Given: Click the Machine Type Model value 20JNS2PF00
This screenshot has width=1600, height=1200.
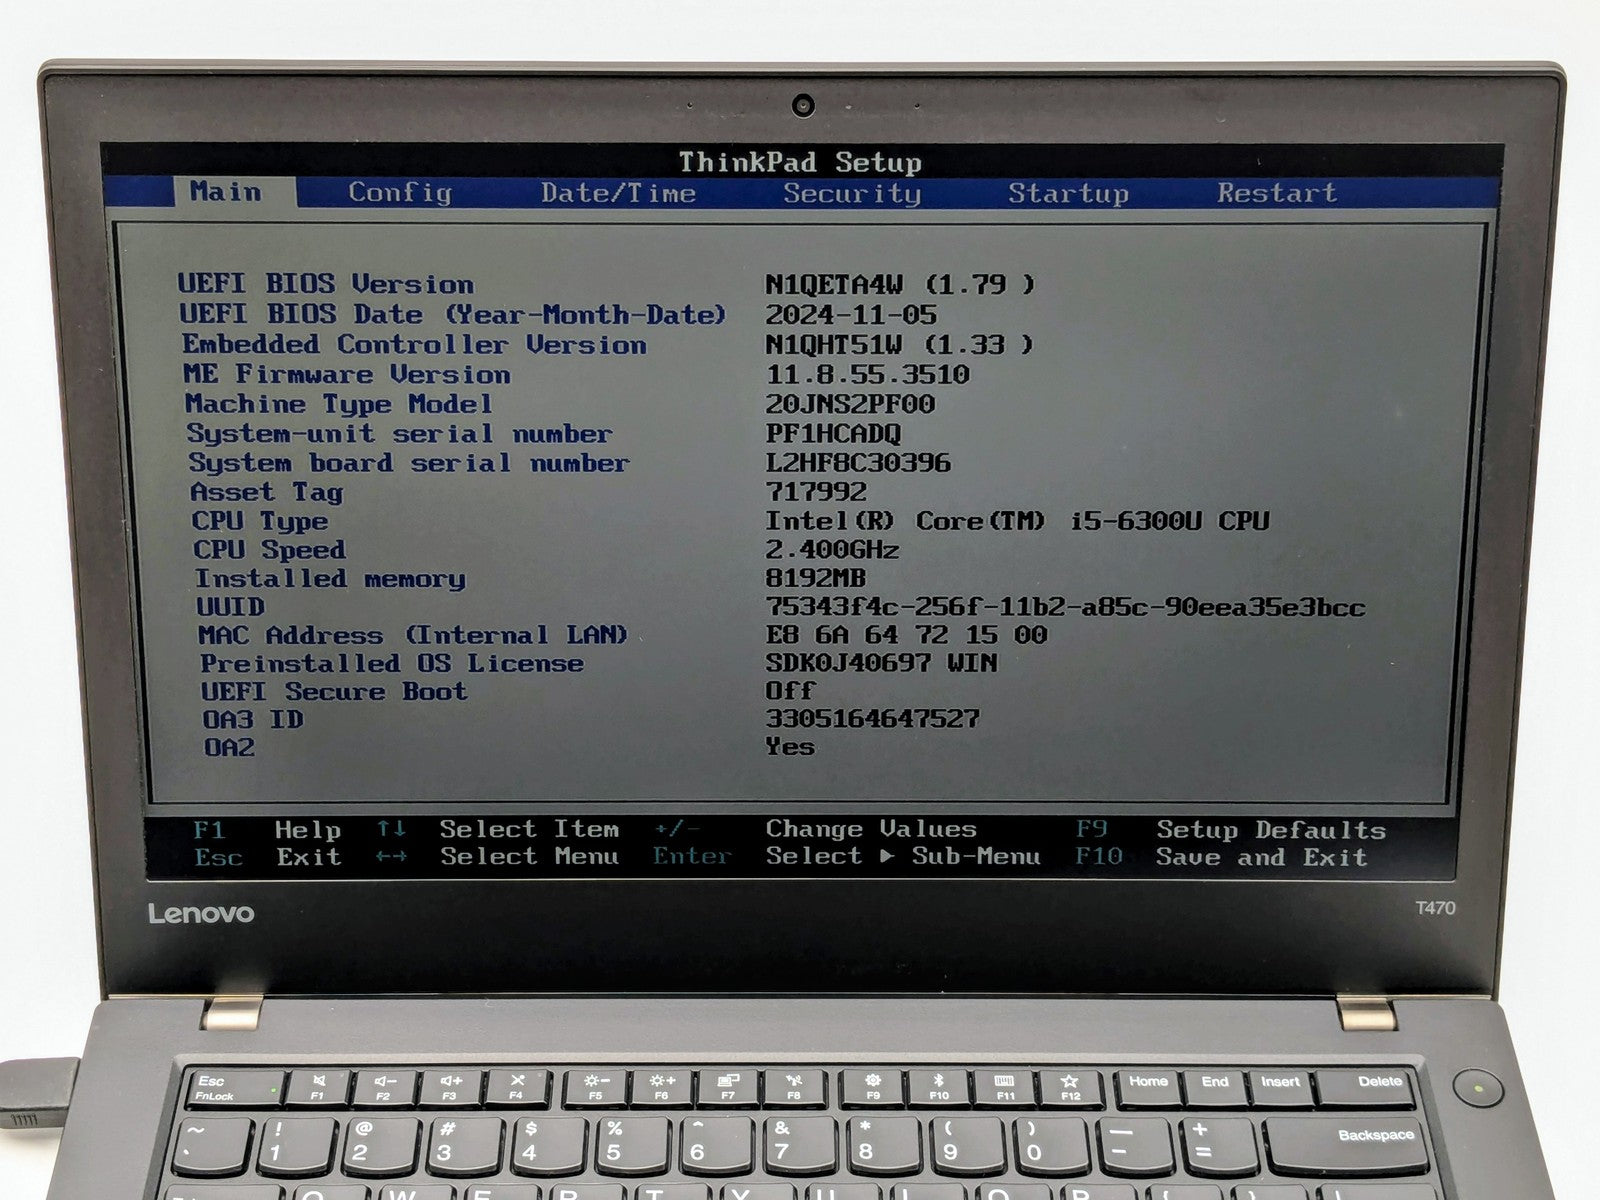Looking at the screenshot, I should (850, 404).
